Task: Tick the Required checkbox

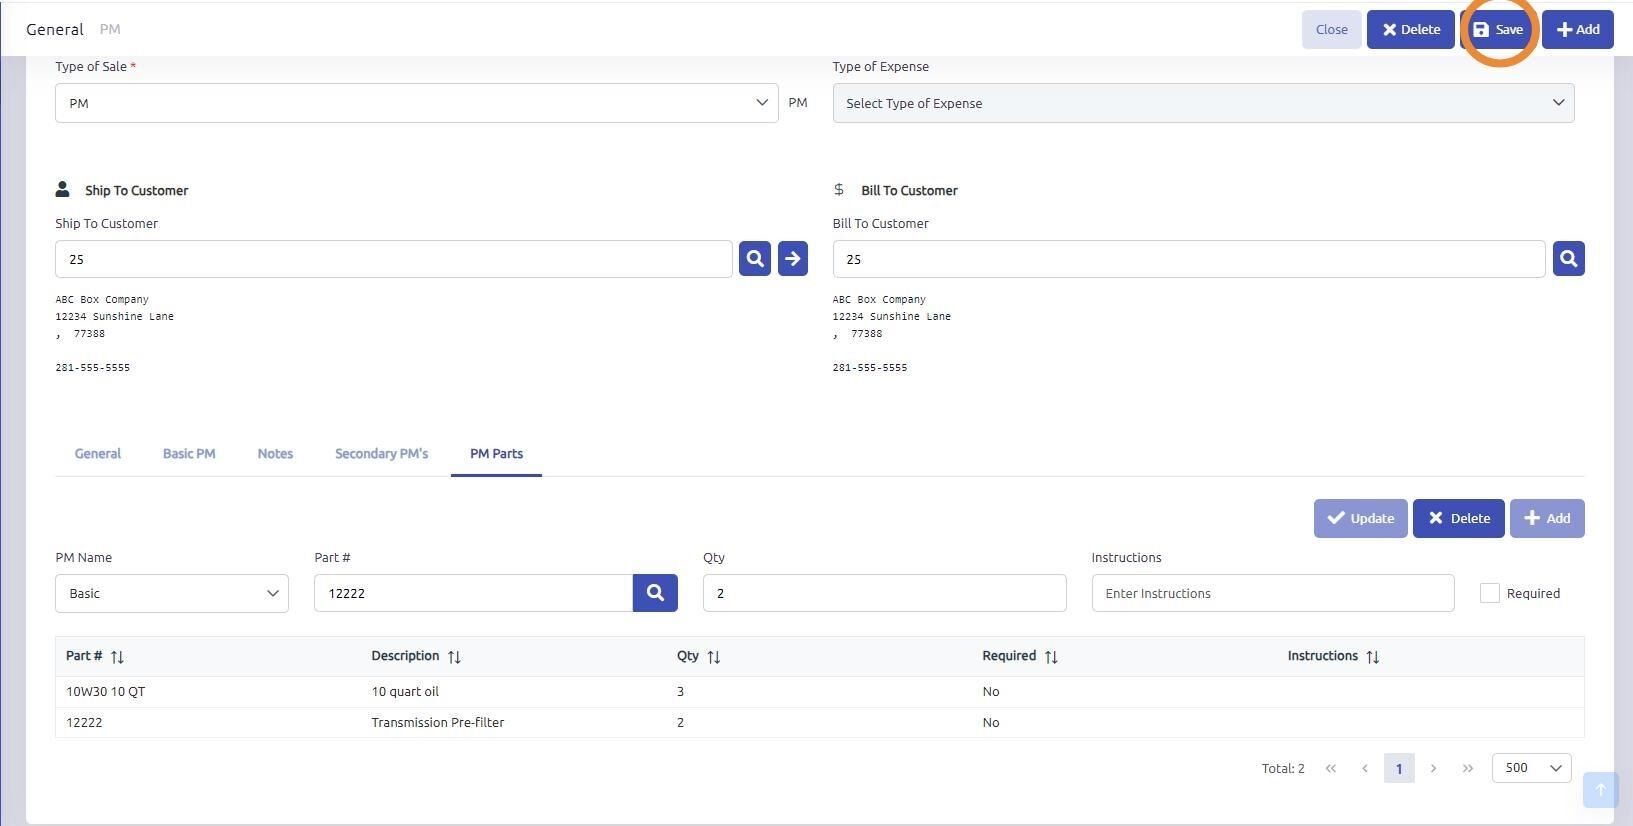Action: (1489, 593)
